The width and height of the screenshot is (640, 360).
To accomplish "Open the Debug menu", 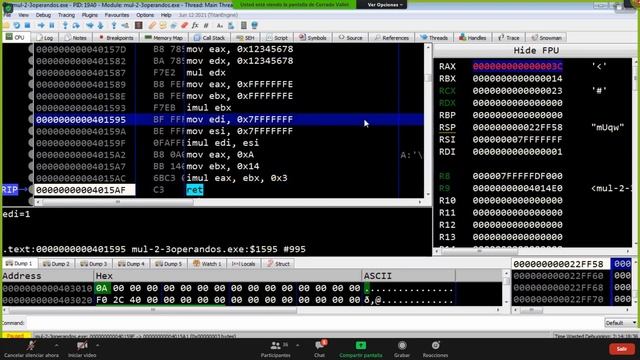I will 43,15.
